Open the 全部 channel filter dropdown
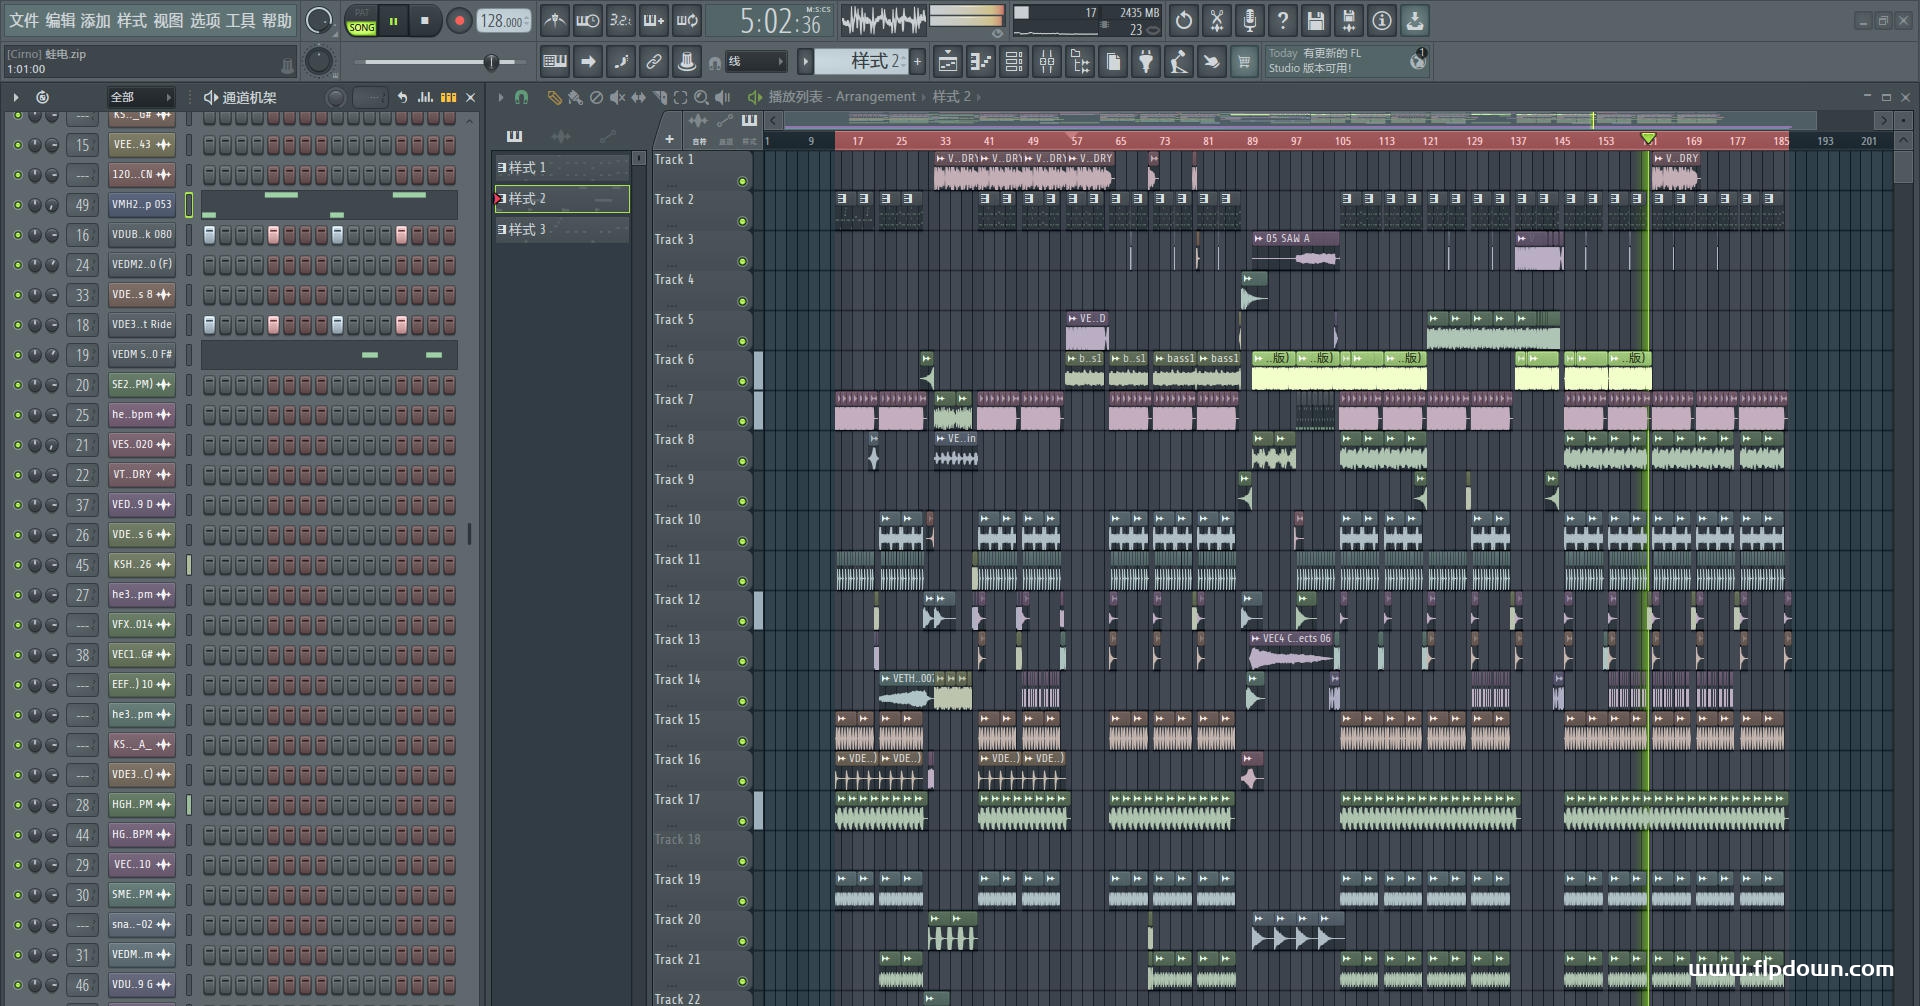 (140, 97)
